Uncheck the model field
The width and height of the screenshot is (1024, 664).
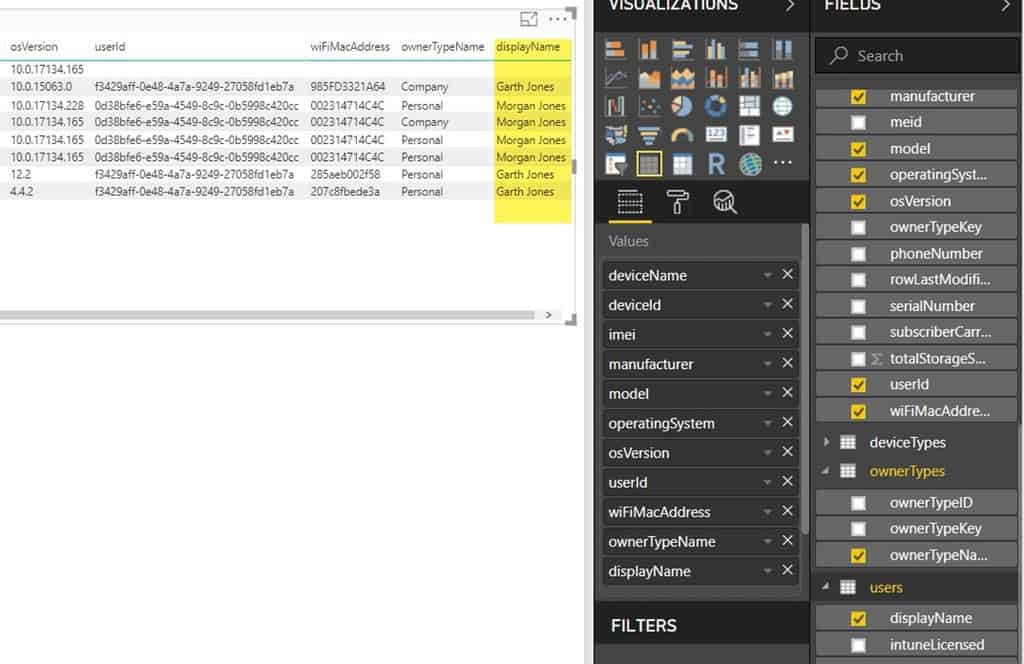click(x=858, y=149)
